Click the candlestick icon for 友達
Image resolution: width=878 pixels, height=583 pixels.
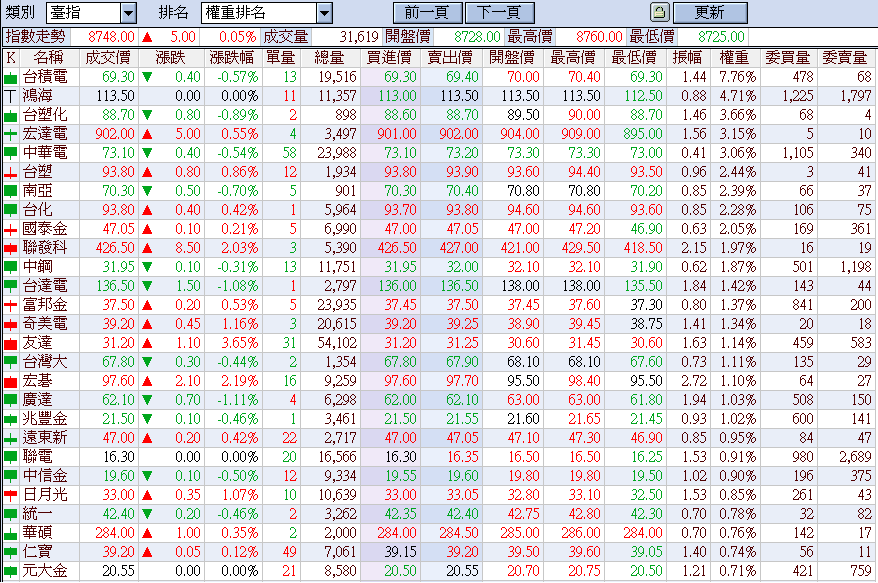click(11, 343)
